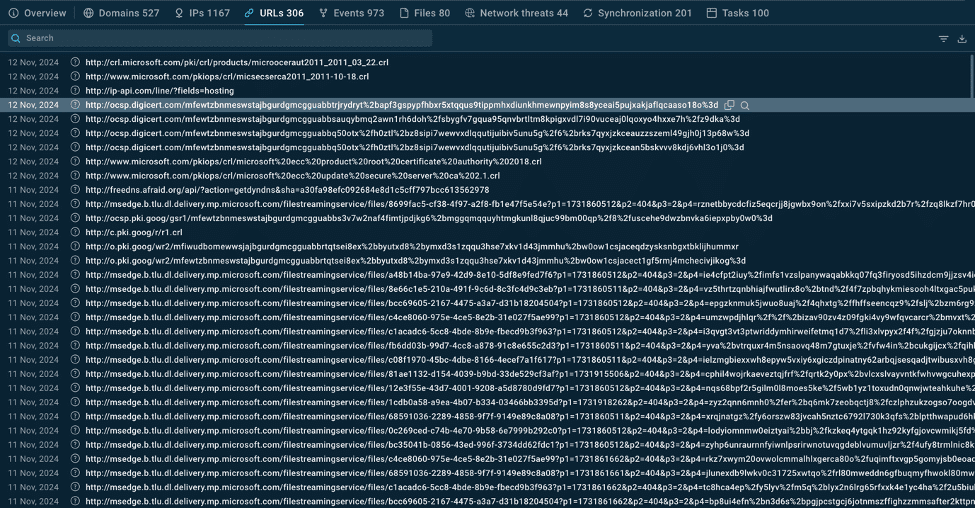Open the ip-api.com/line/?fields=hosting URL
This screenshot has height=508, width=977.
tap(159, 90)
